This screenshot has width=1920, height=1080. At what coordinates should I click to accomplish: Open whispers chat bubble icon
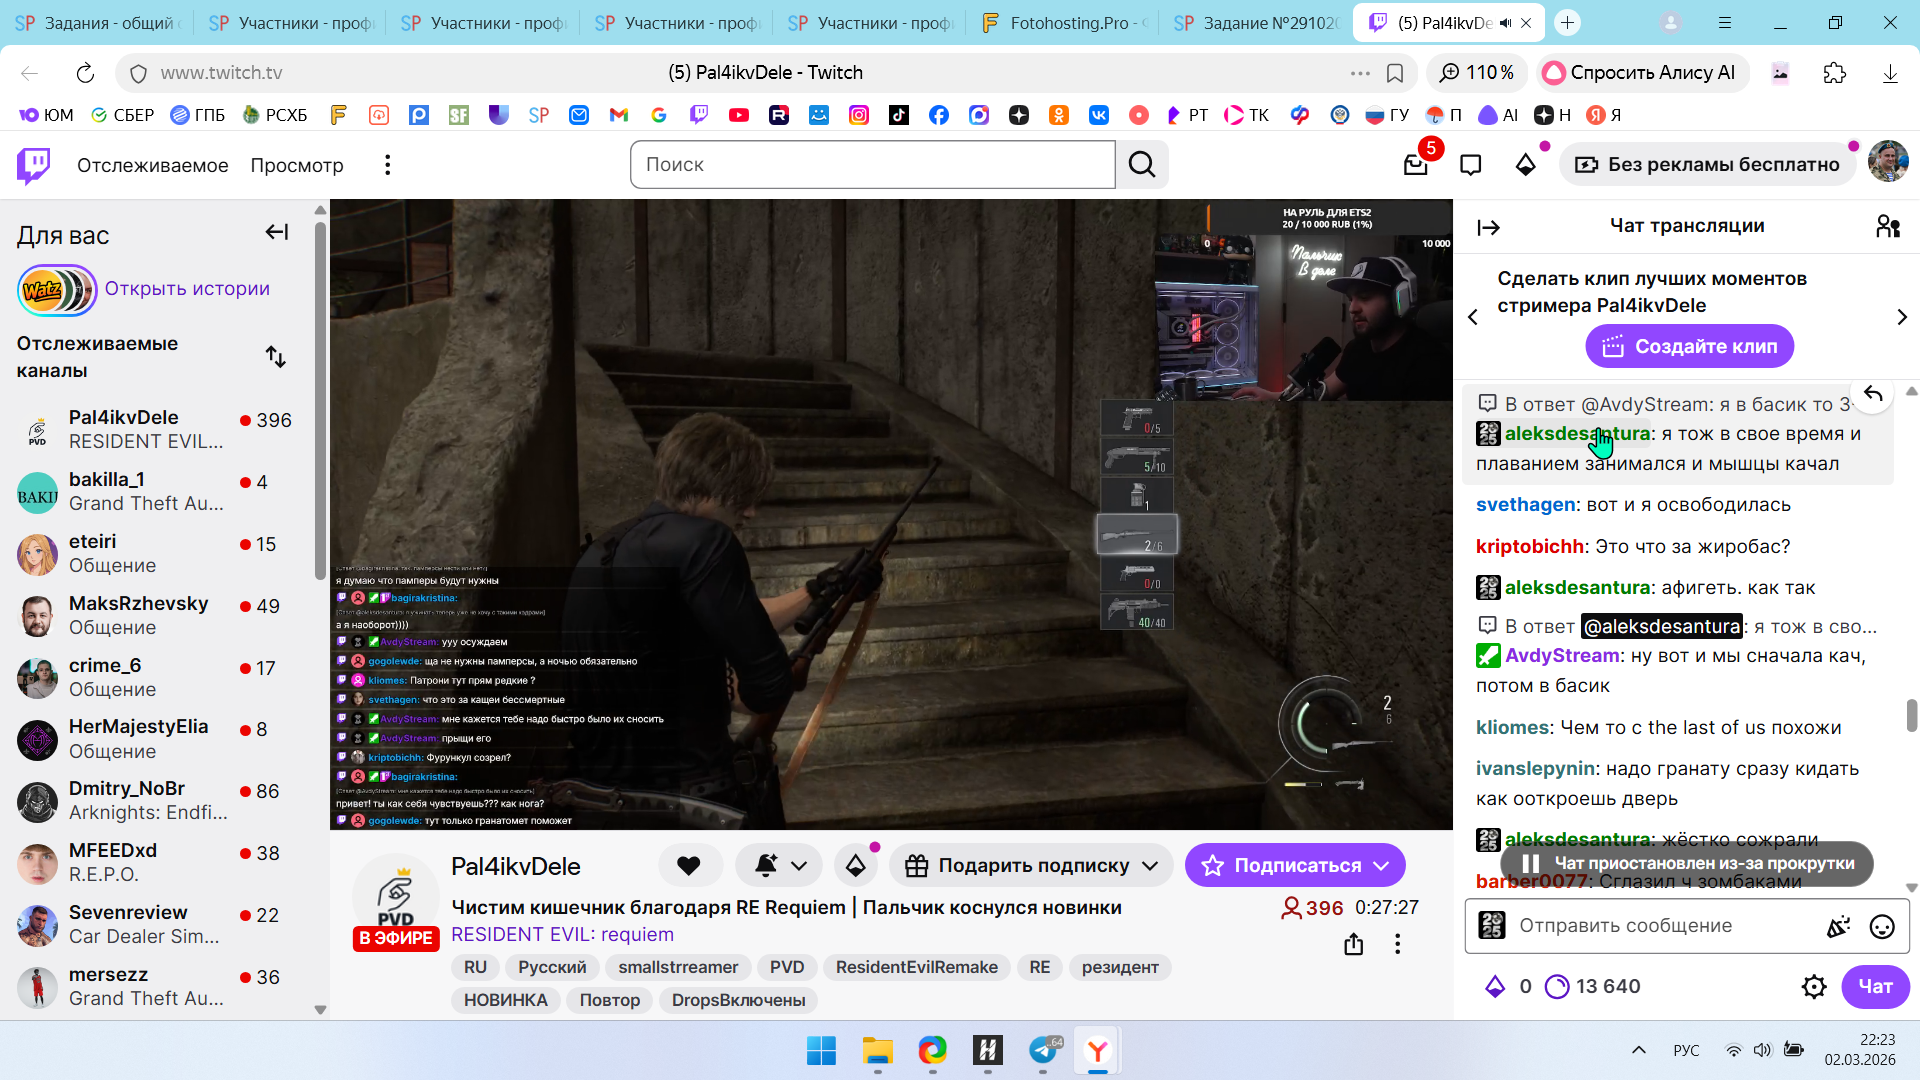(1470, 165)
